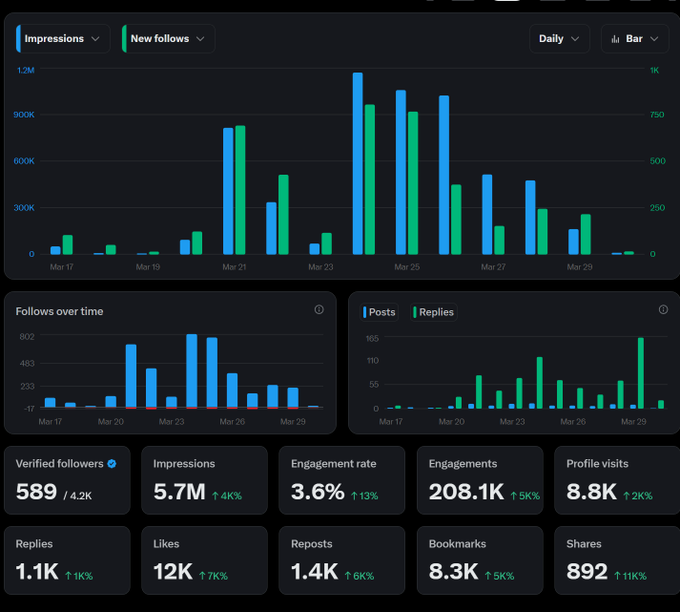Image resolution: width=680 pixels, height=612 pixels.
Task: Open the Likes 12K card
Action: pyautogui.click(x=204, y=560)
